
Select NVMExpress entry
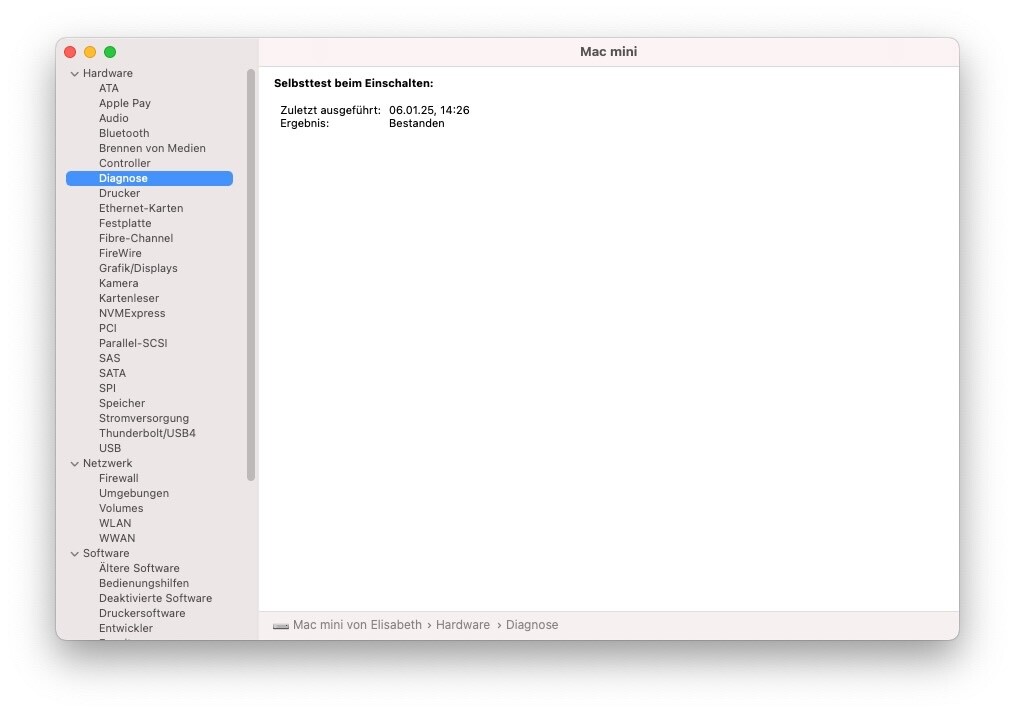click(x=132, y=313)
